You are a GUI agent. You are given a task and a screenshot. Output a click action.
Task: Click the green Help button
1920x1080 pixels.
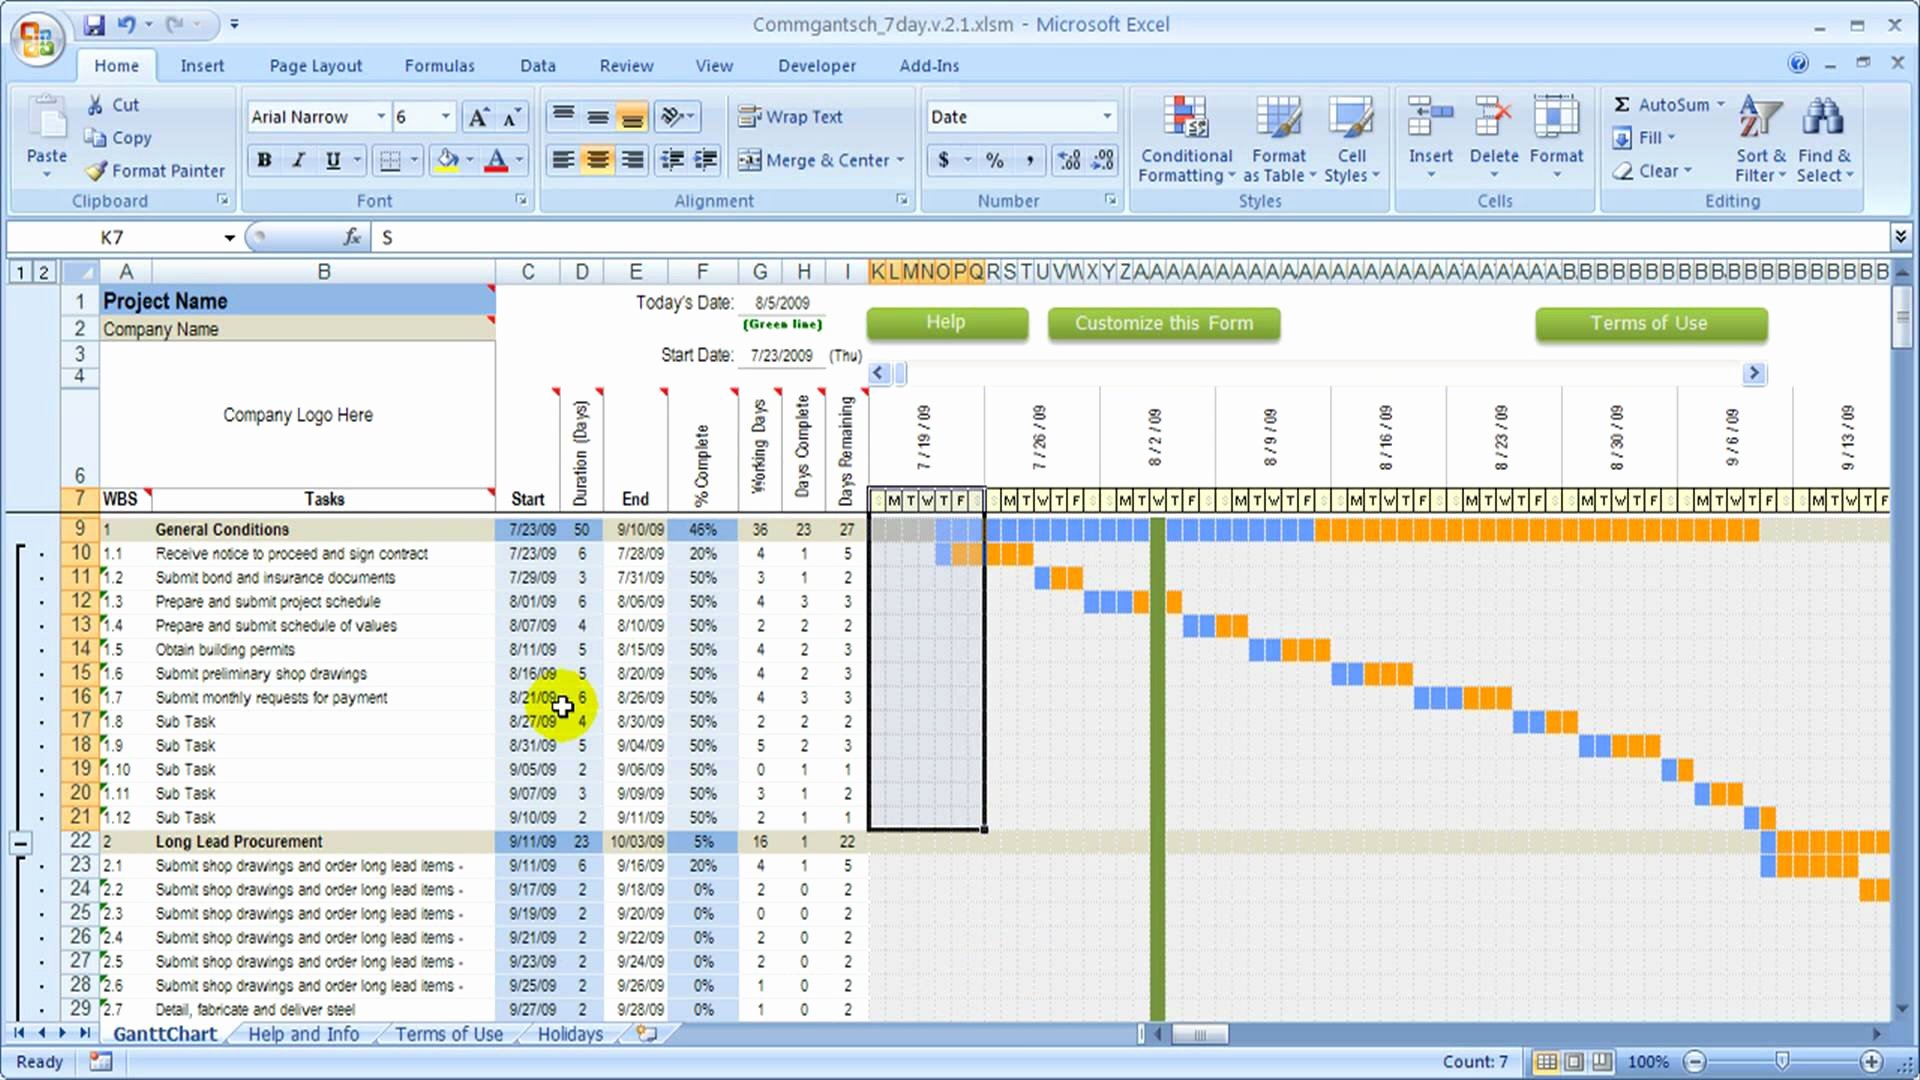coord(946,323)
